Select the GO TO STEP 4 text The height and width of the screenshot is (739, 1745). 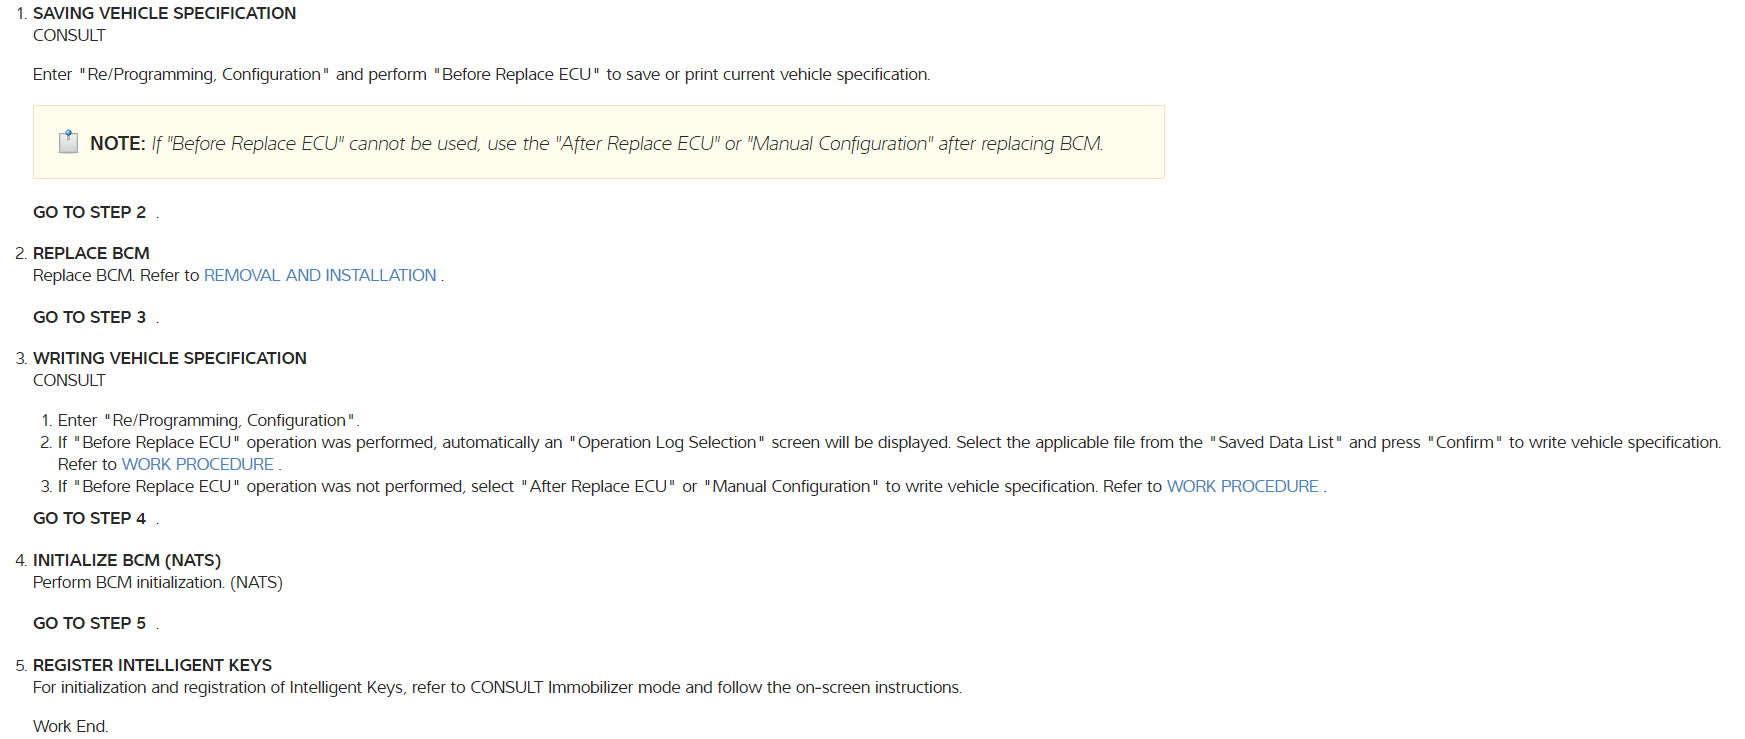(89, 518)
